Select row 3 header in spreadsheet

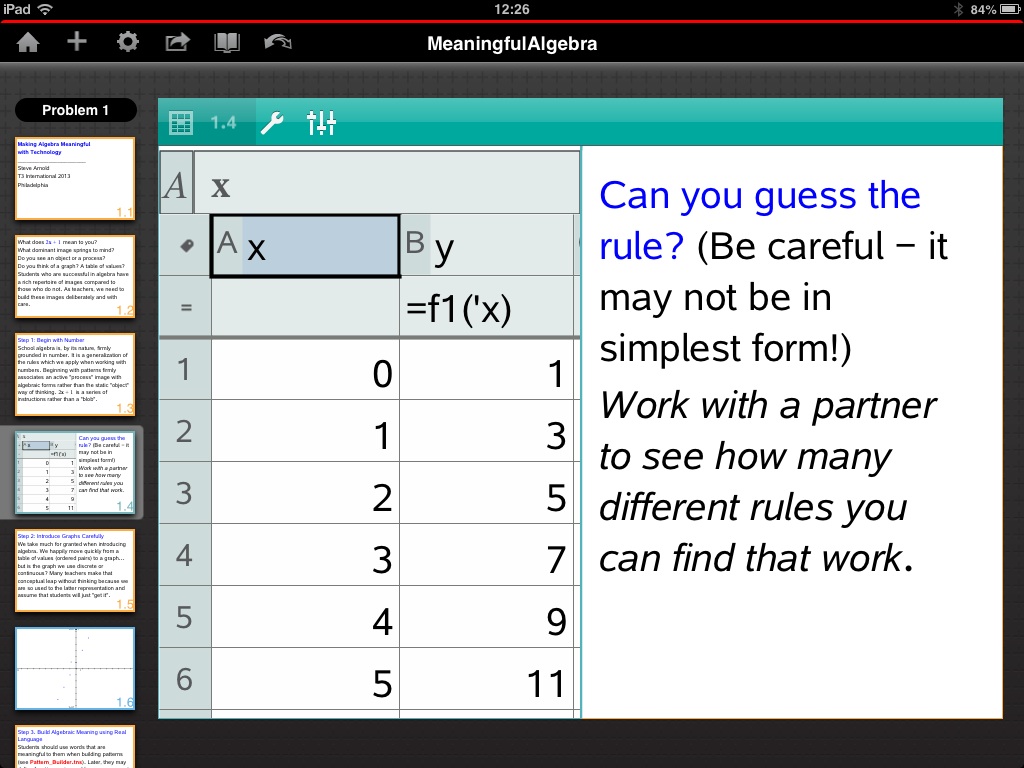coord(185,493)
